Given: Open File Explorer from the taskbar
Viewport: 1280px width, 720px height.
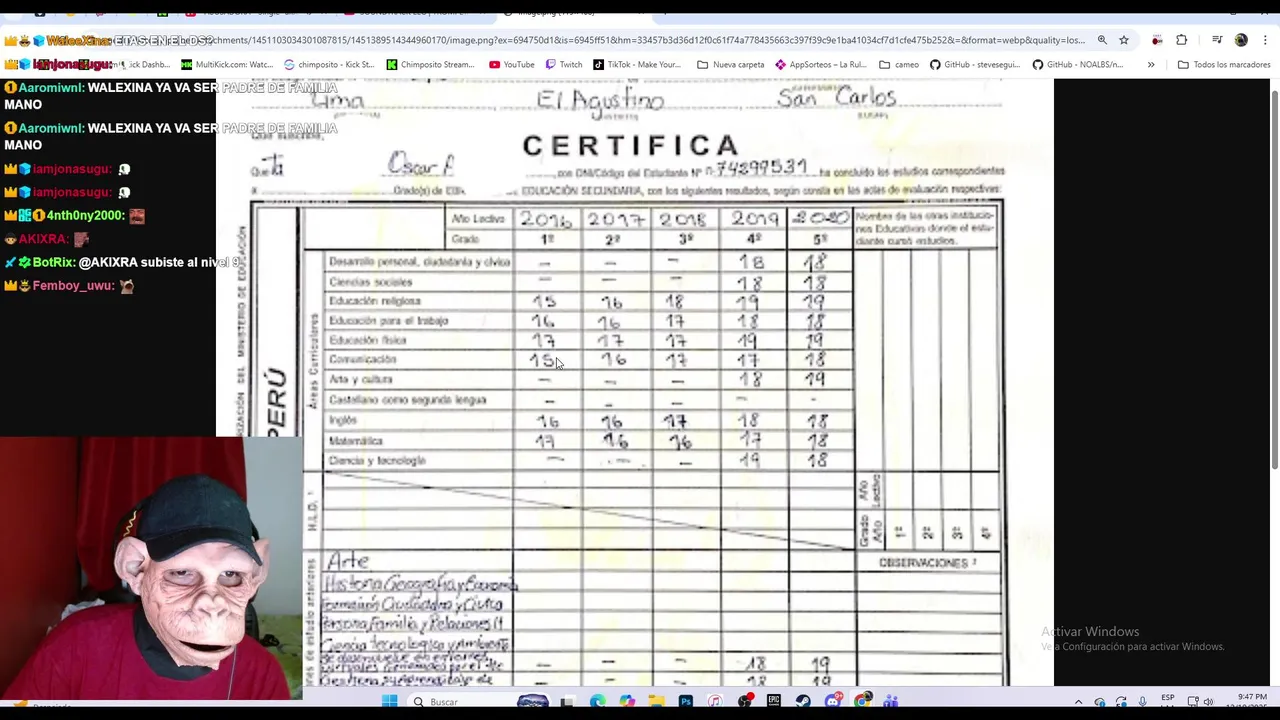Looking at the screenshot, I should 656,702.
